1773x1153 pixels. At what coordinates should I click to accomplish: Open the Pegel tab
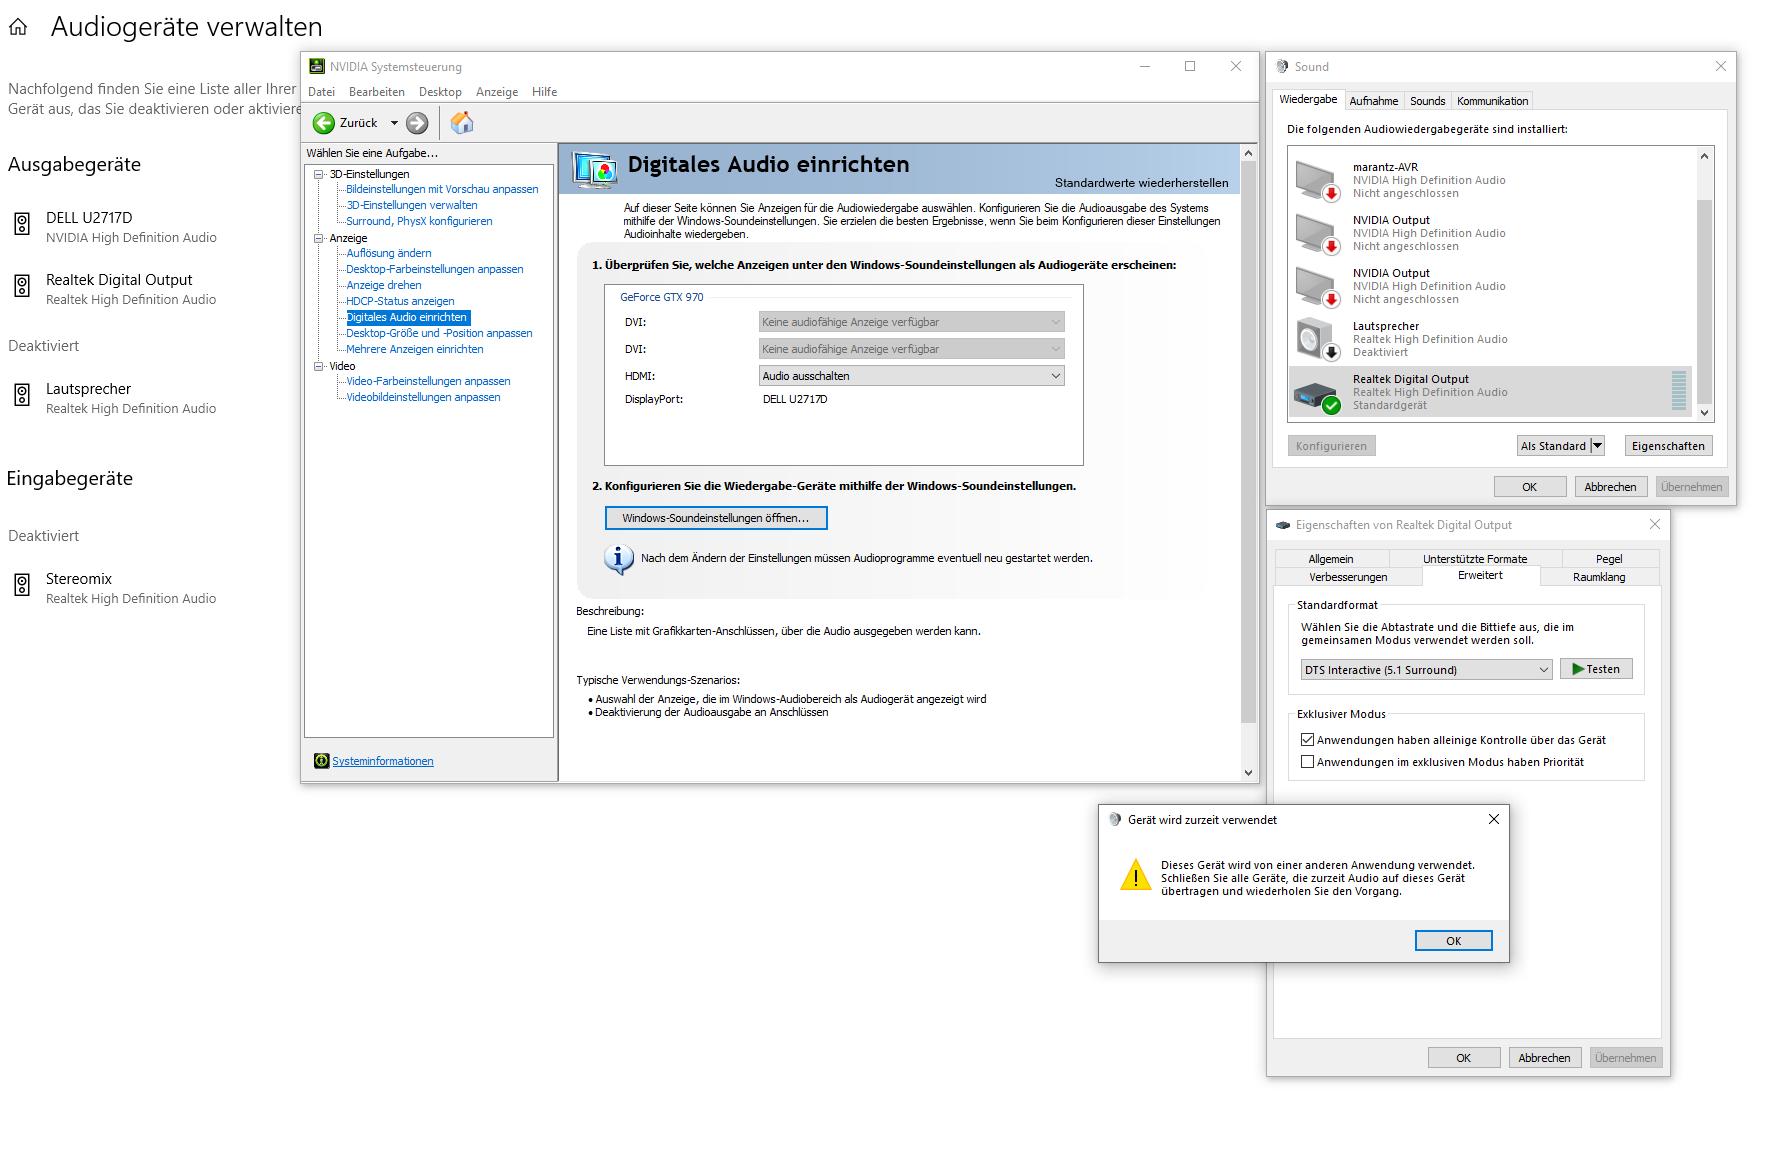tap(1609, 559)
